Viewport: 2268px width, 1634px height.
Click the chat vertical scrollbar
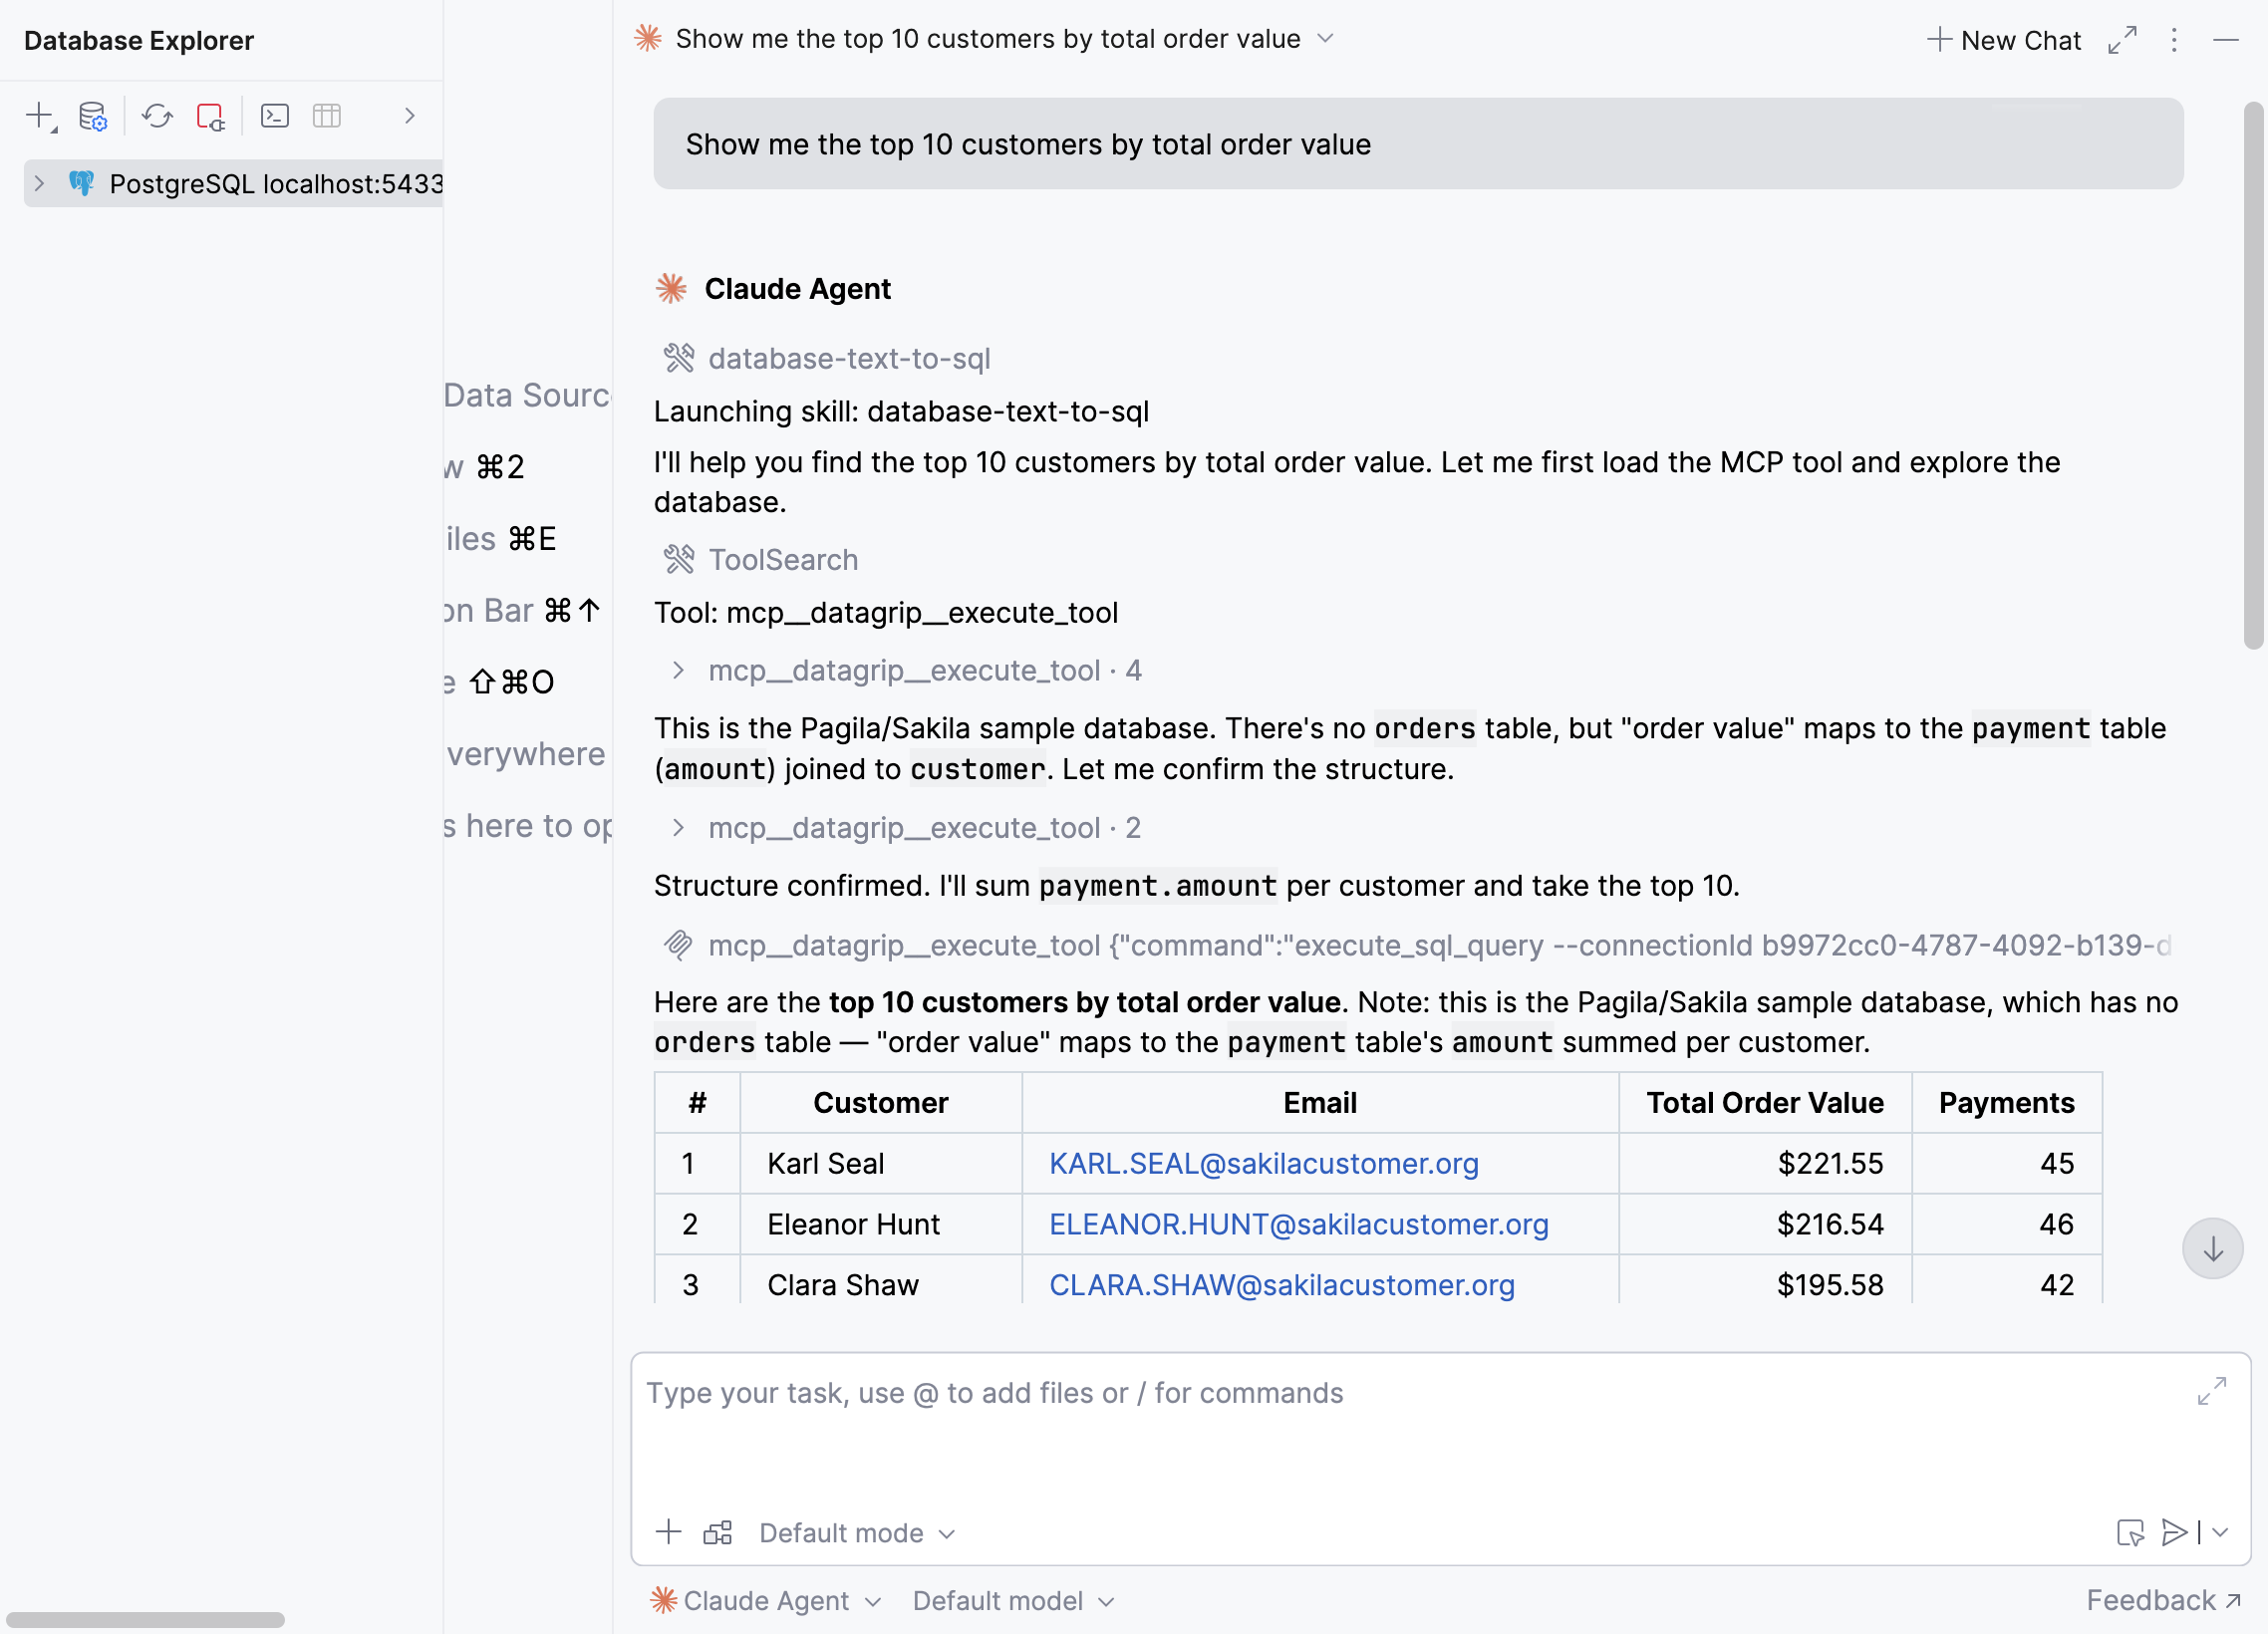coord(2254,376)
